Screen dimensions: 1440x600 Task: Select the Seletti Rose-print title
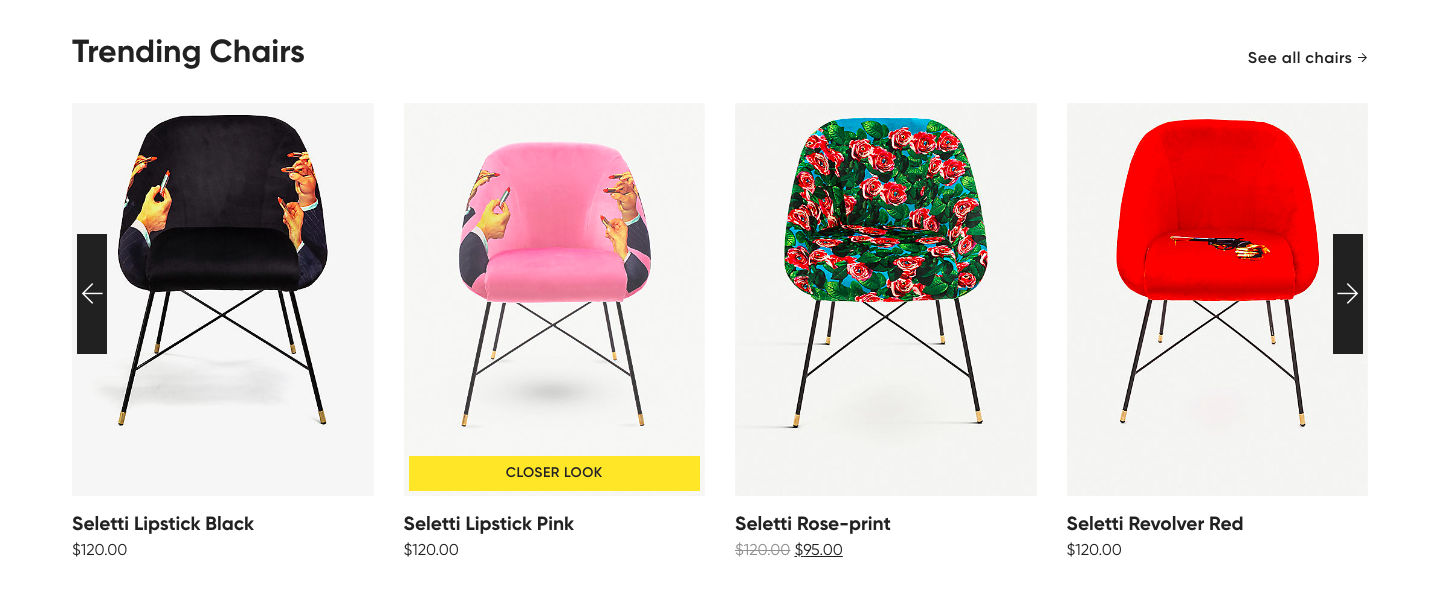pyautogui.click(x=813, y=524)
